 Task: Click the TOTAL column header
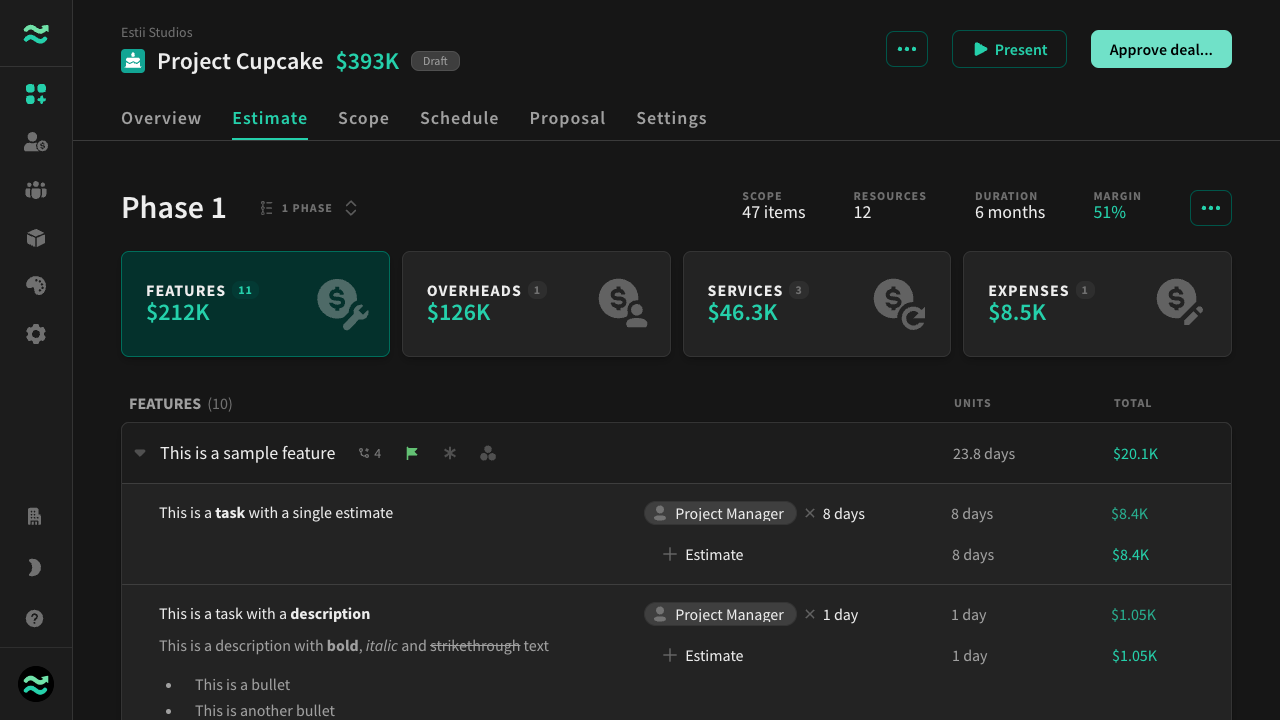1133,403
